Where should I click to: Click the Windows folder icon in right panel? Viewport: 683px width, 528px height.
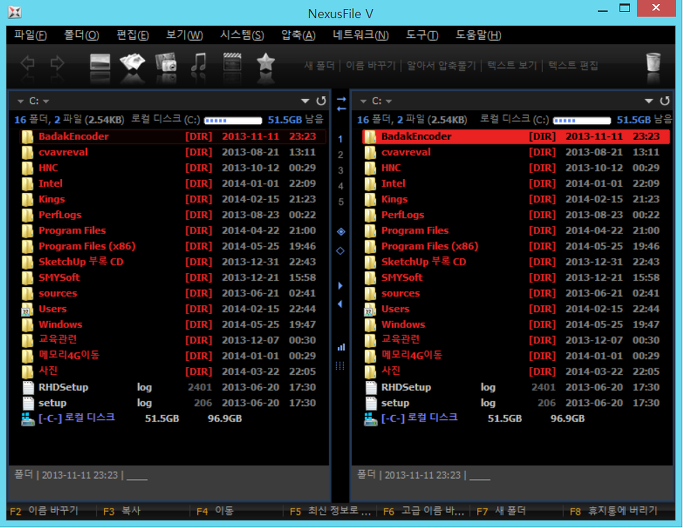[370, 325]
